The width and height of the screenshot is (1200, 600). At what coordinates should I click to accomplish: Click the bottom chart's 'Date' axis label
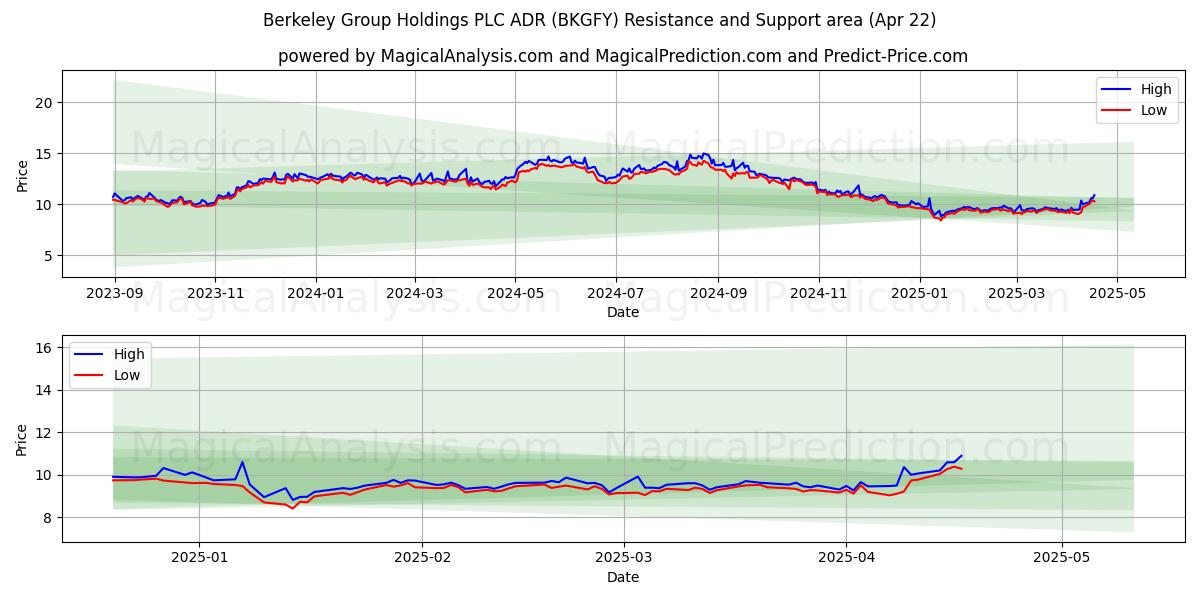[x=623, y=577]
